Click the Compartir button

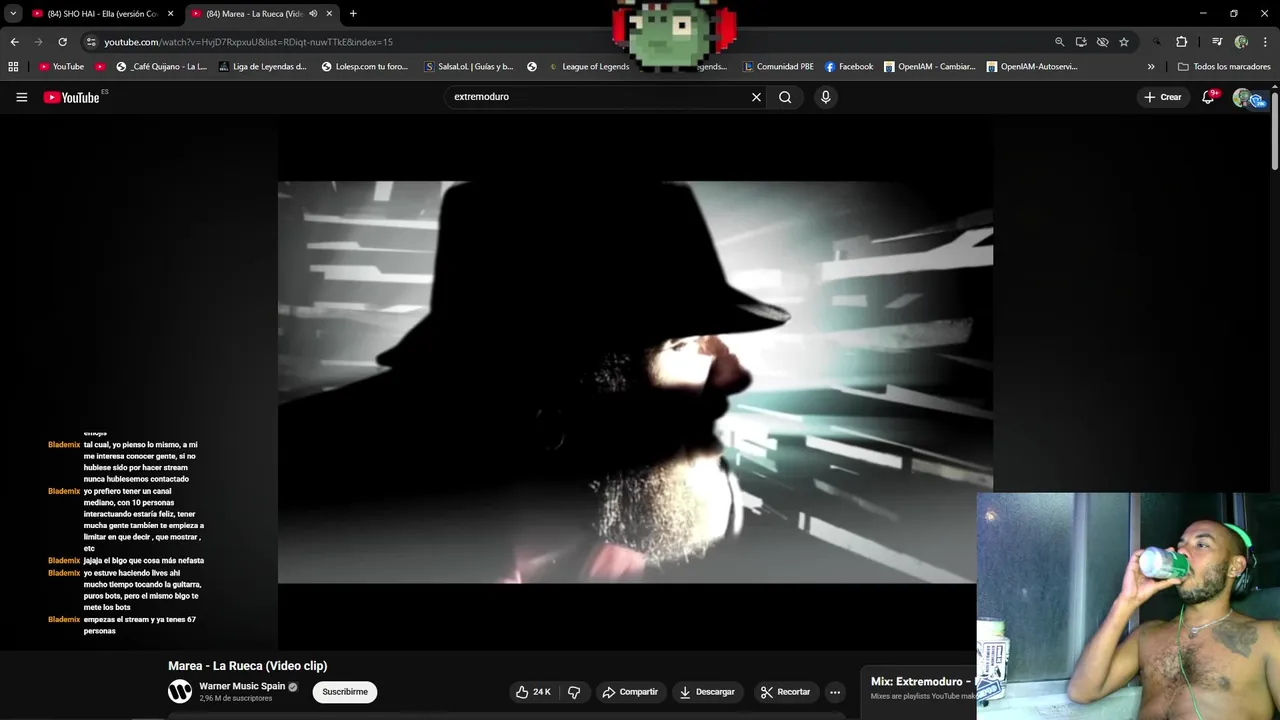[x=630, y=692]
